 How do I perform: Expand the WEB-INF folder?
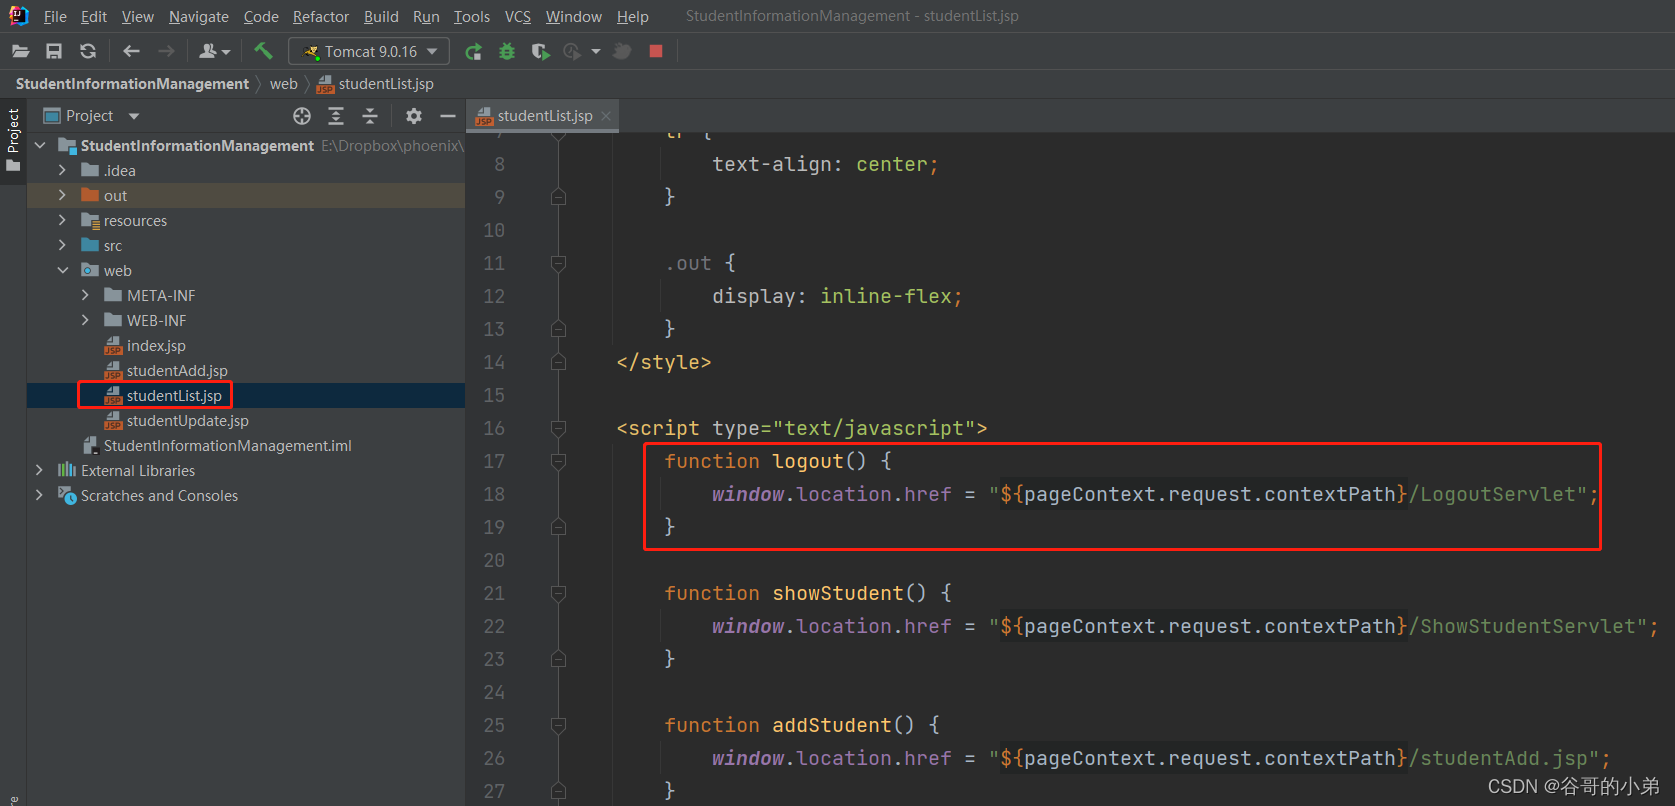point(85,321)
